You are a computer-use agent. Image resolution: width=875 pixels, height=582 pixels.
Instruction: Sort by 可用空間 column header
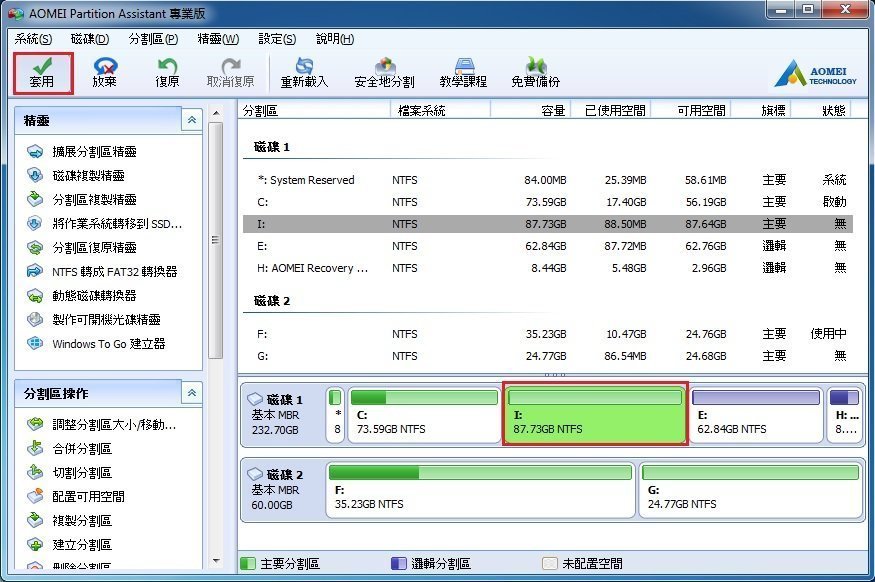[x=690, y=110]
